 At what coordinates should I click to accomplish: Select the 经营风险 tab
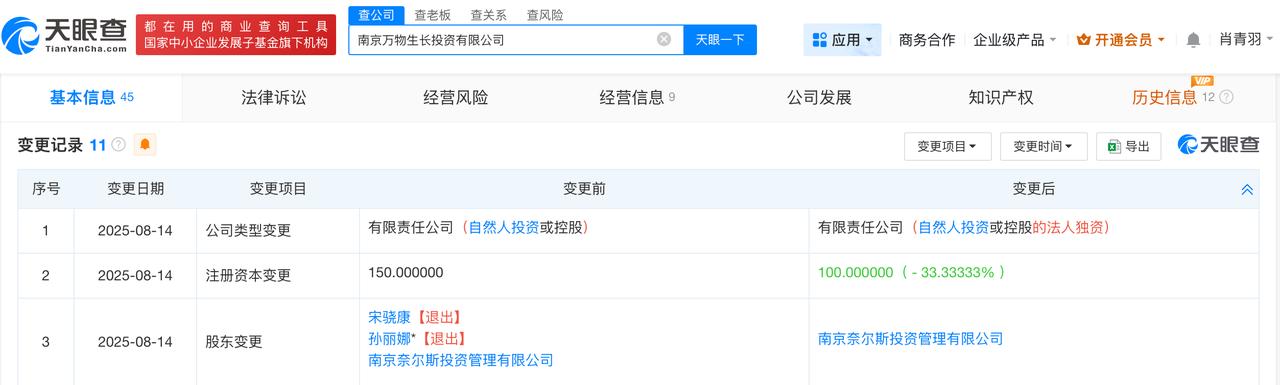pos(455,98)
